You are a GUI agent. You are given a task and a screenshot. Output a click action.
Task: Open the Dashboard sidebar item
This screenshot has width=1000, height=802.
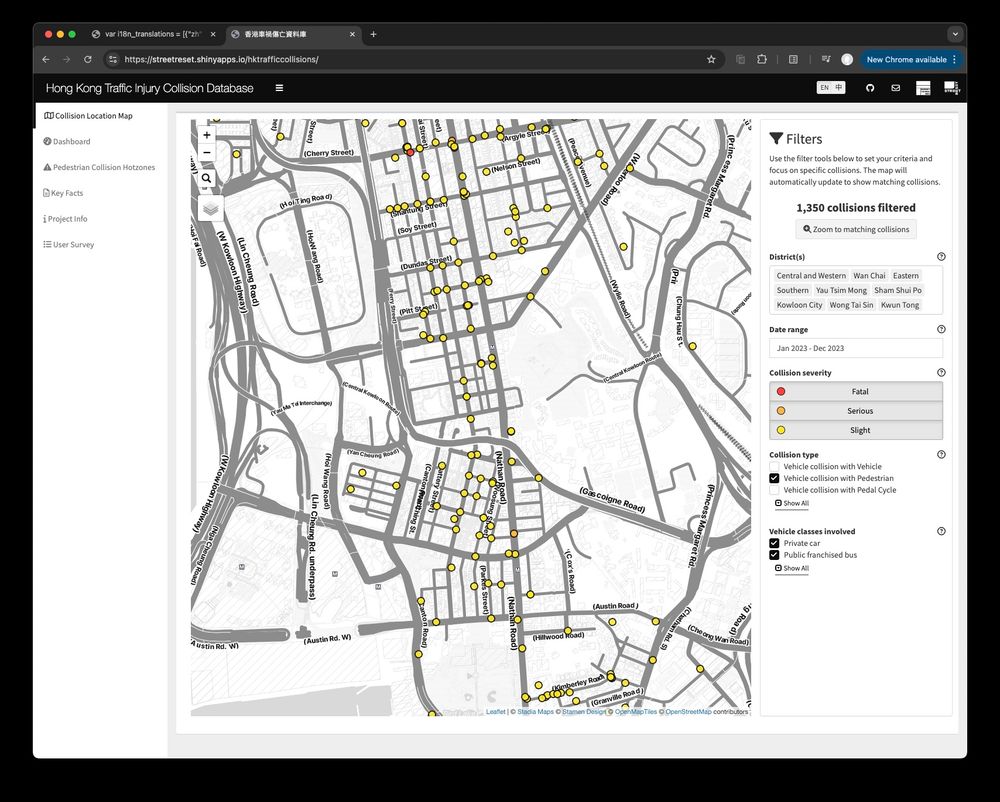[67, 142]
